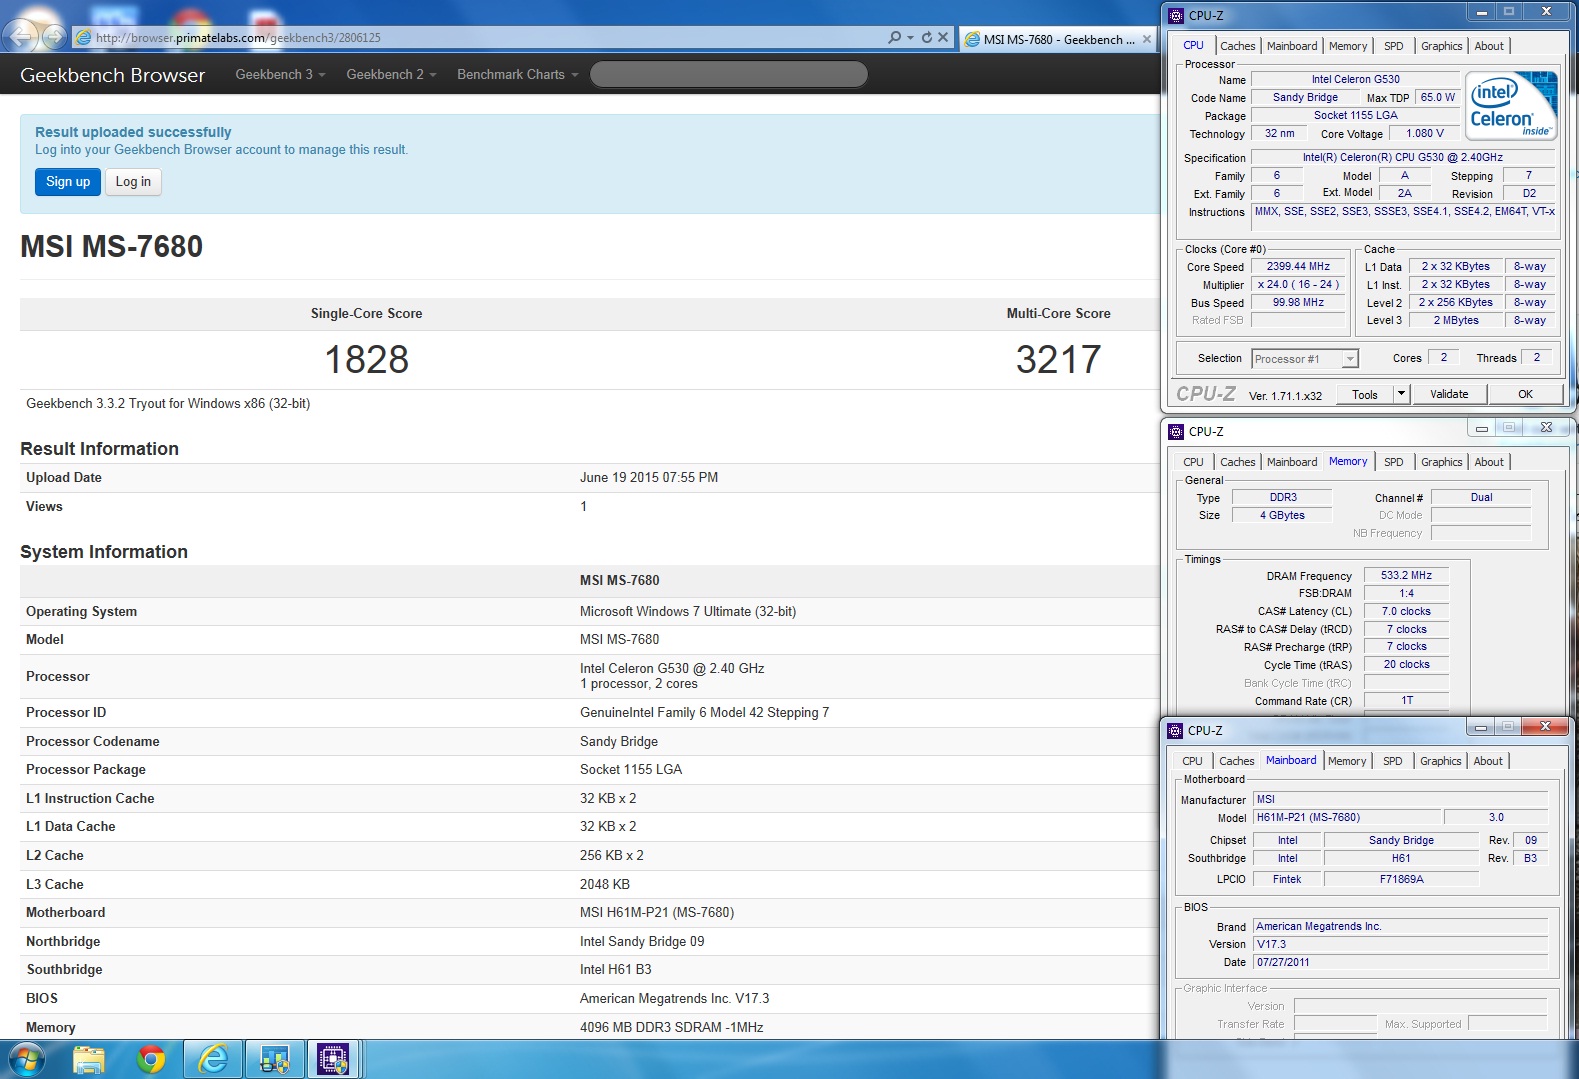
Task: Click the browser address bar URL
Action: tap(238, 38)
